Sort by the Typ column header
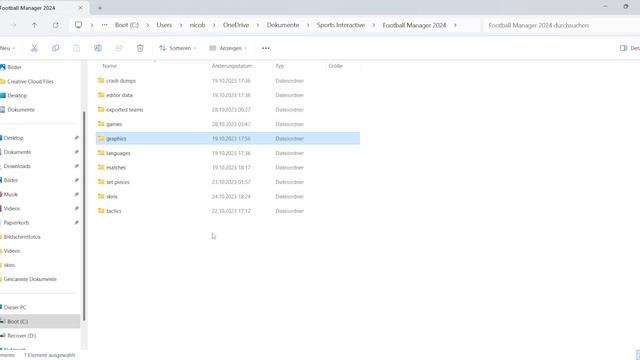This screenshot has width=640, height=360. click(x=280, y=66)
